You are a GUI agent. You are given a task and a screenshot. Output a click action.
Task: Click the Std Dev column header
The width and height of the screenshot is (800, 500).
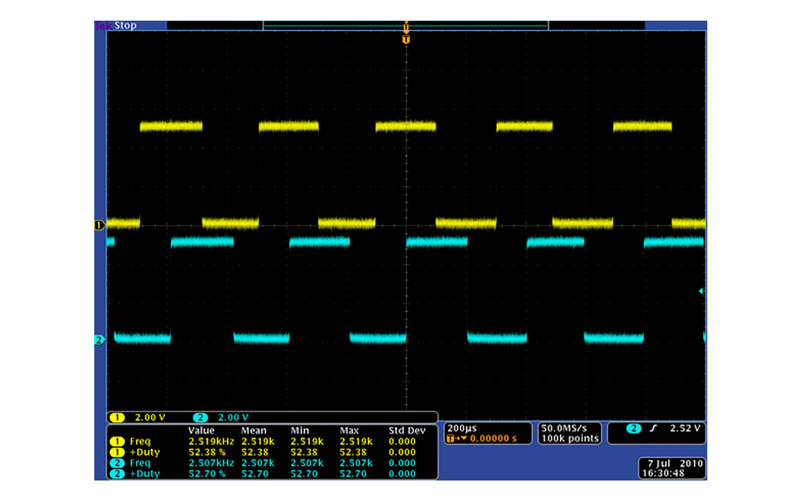coord(407,431)
